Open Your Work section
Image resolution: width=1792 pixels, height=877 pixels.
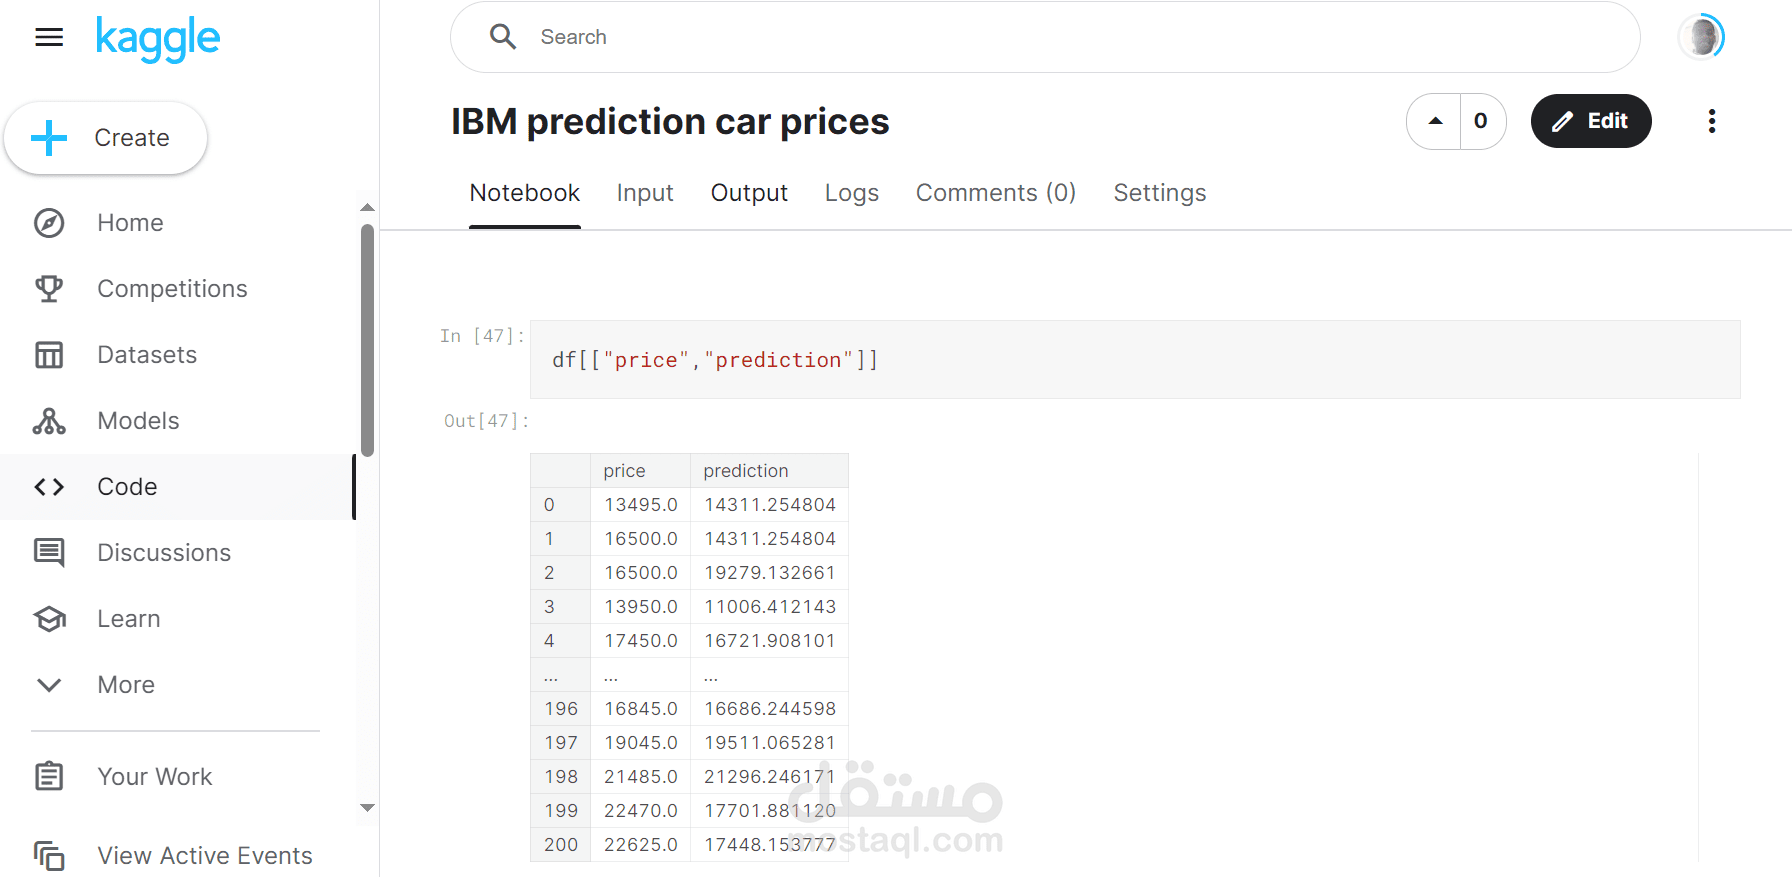tap(48, 776)
